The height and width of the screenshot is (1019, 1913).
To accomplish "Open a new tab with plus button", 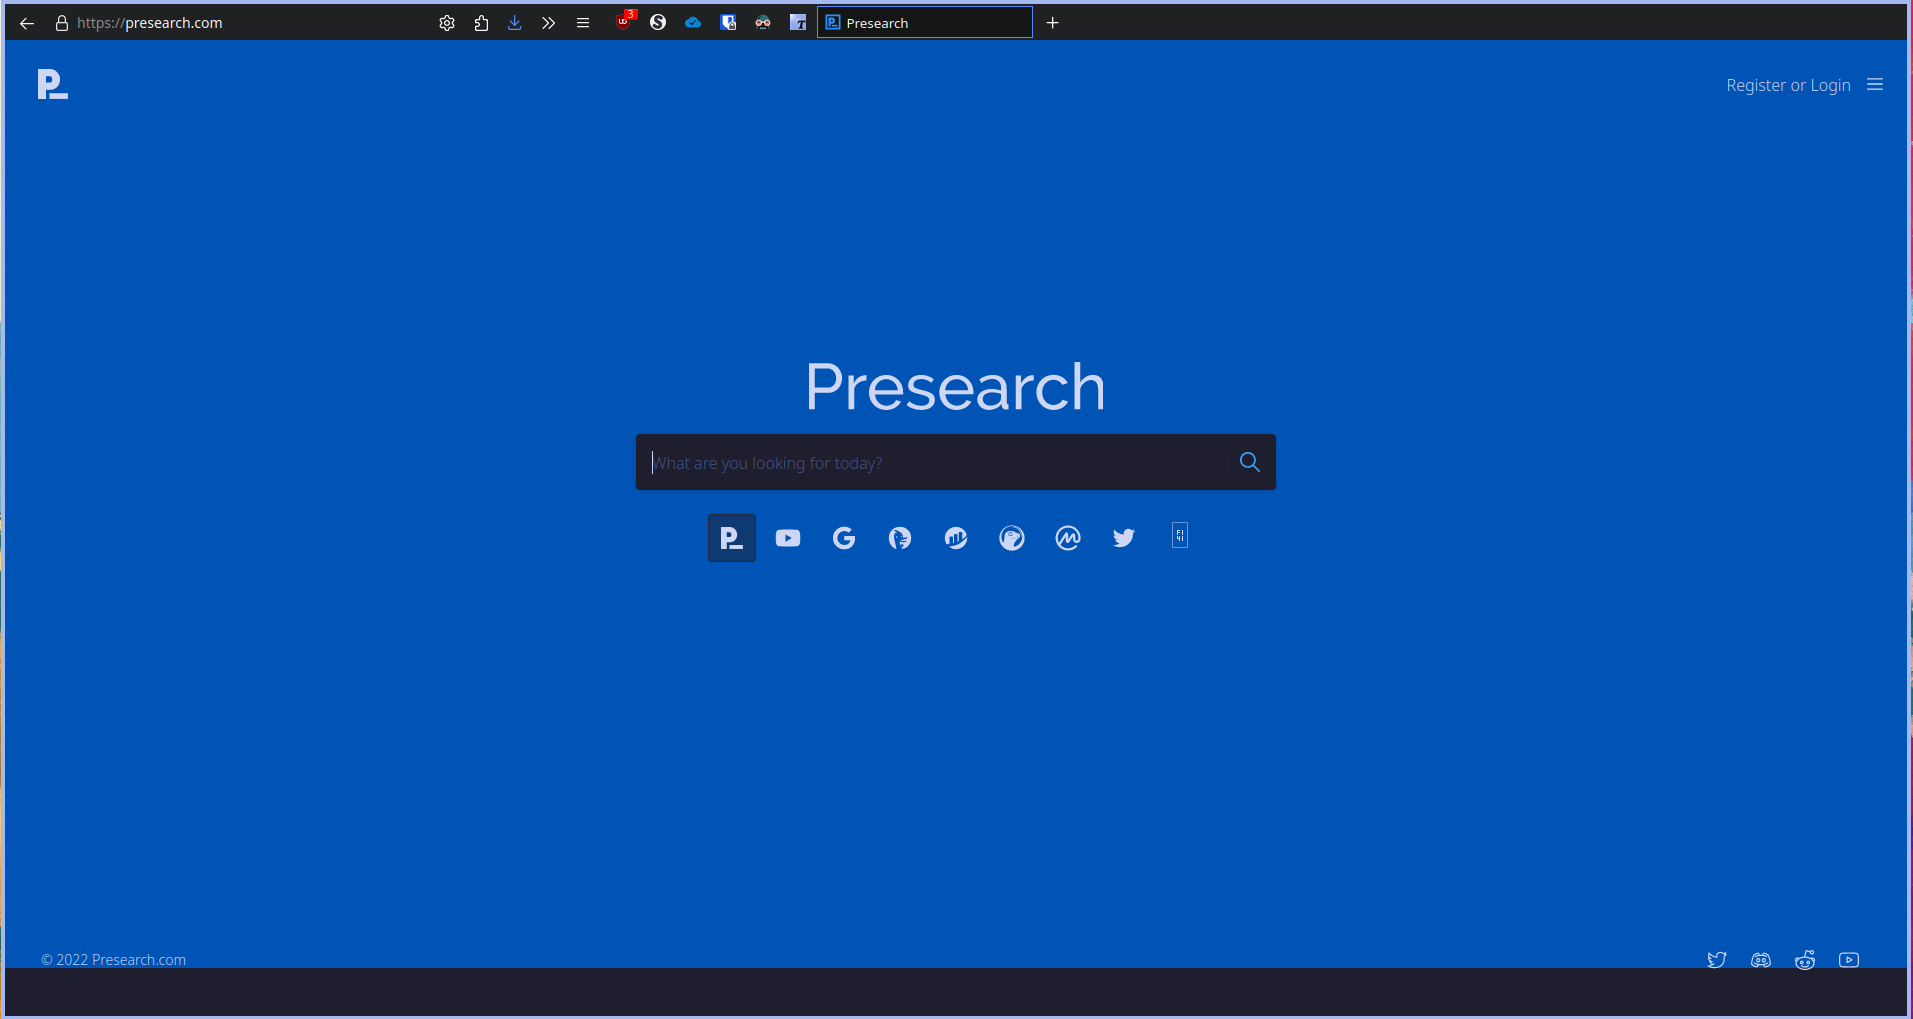I will pos(1053,23).
